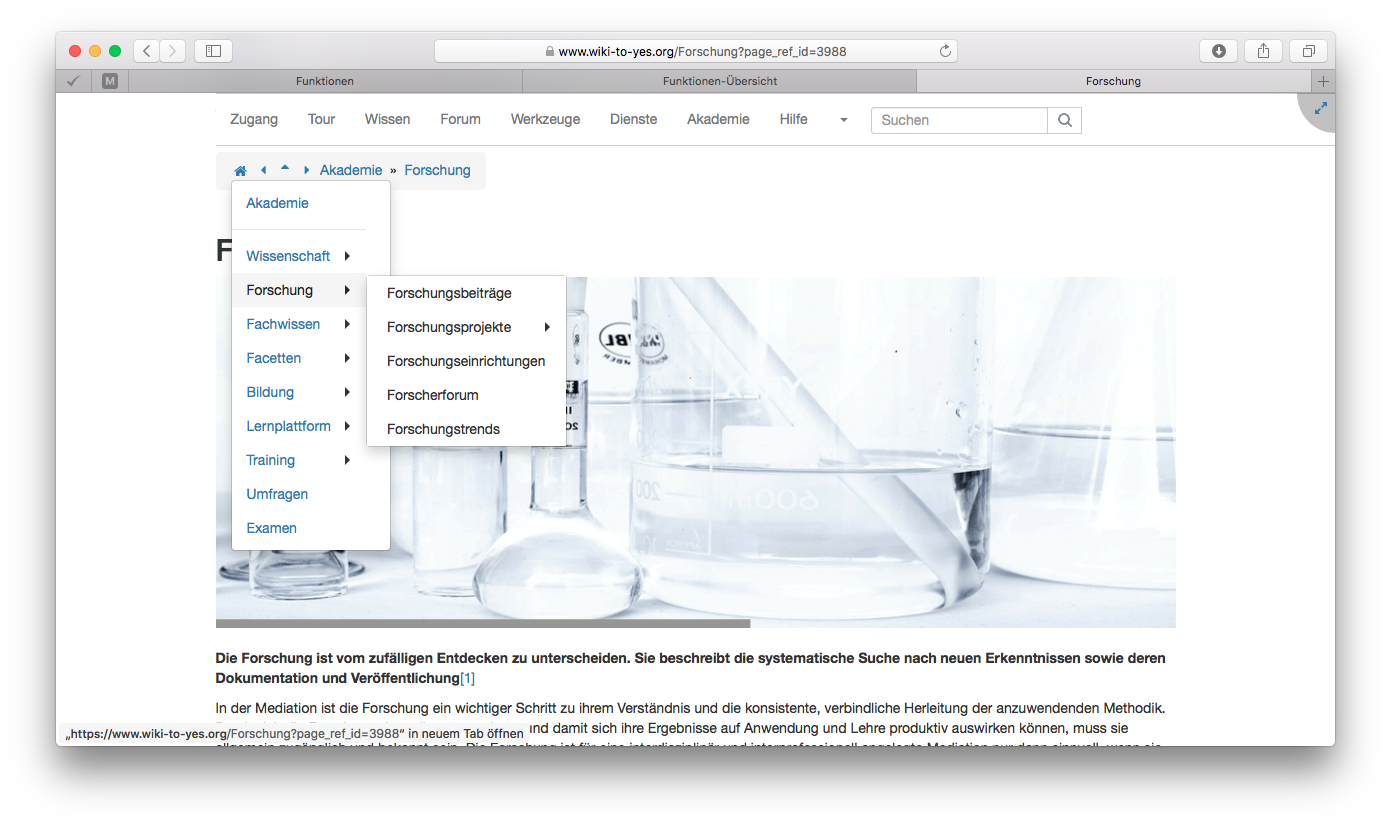
Task: Click into the Suchen search field
Action: [958, 120]
